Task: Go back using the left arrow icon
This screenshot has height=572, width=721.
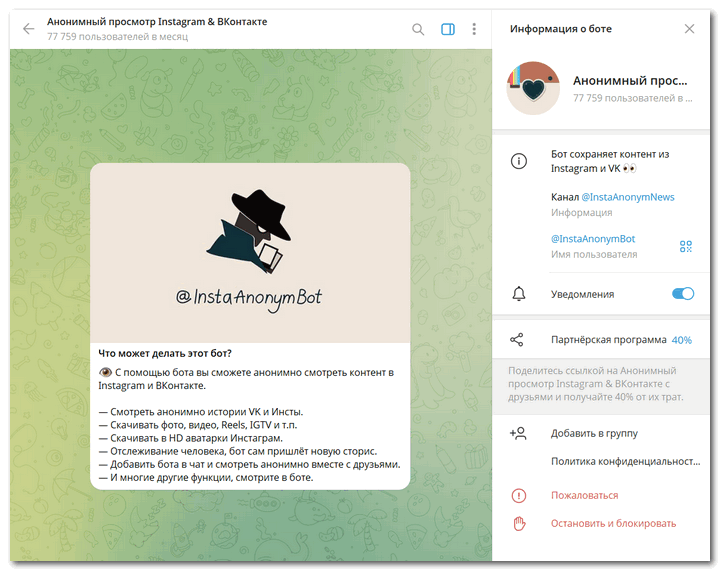Action: point(29,29)
